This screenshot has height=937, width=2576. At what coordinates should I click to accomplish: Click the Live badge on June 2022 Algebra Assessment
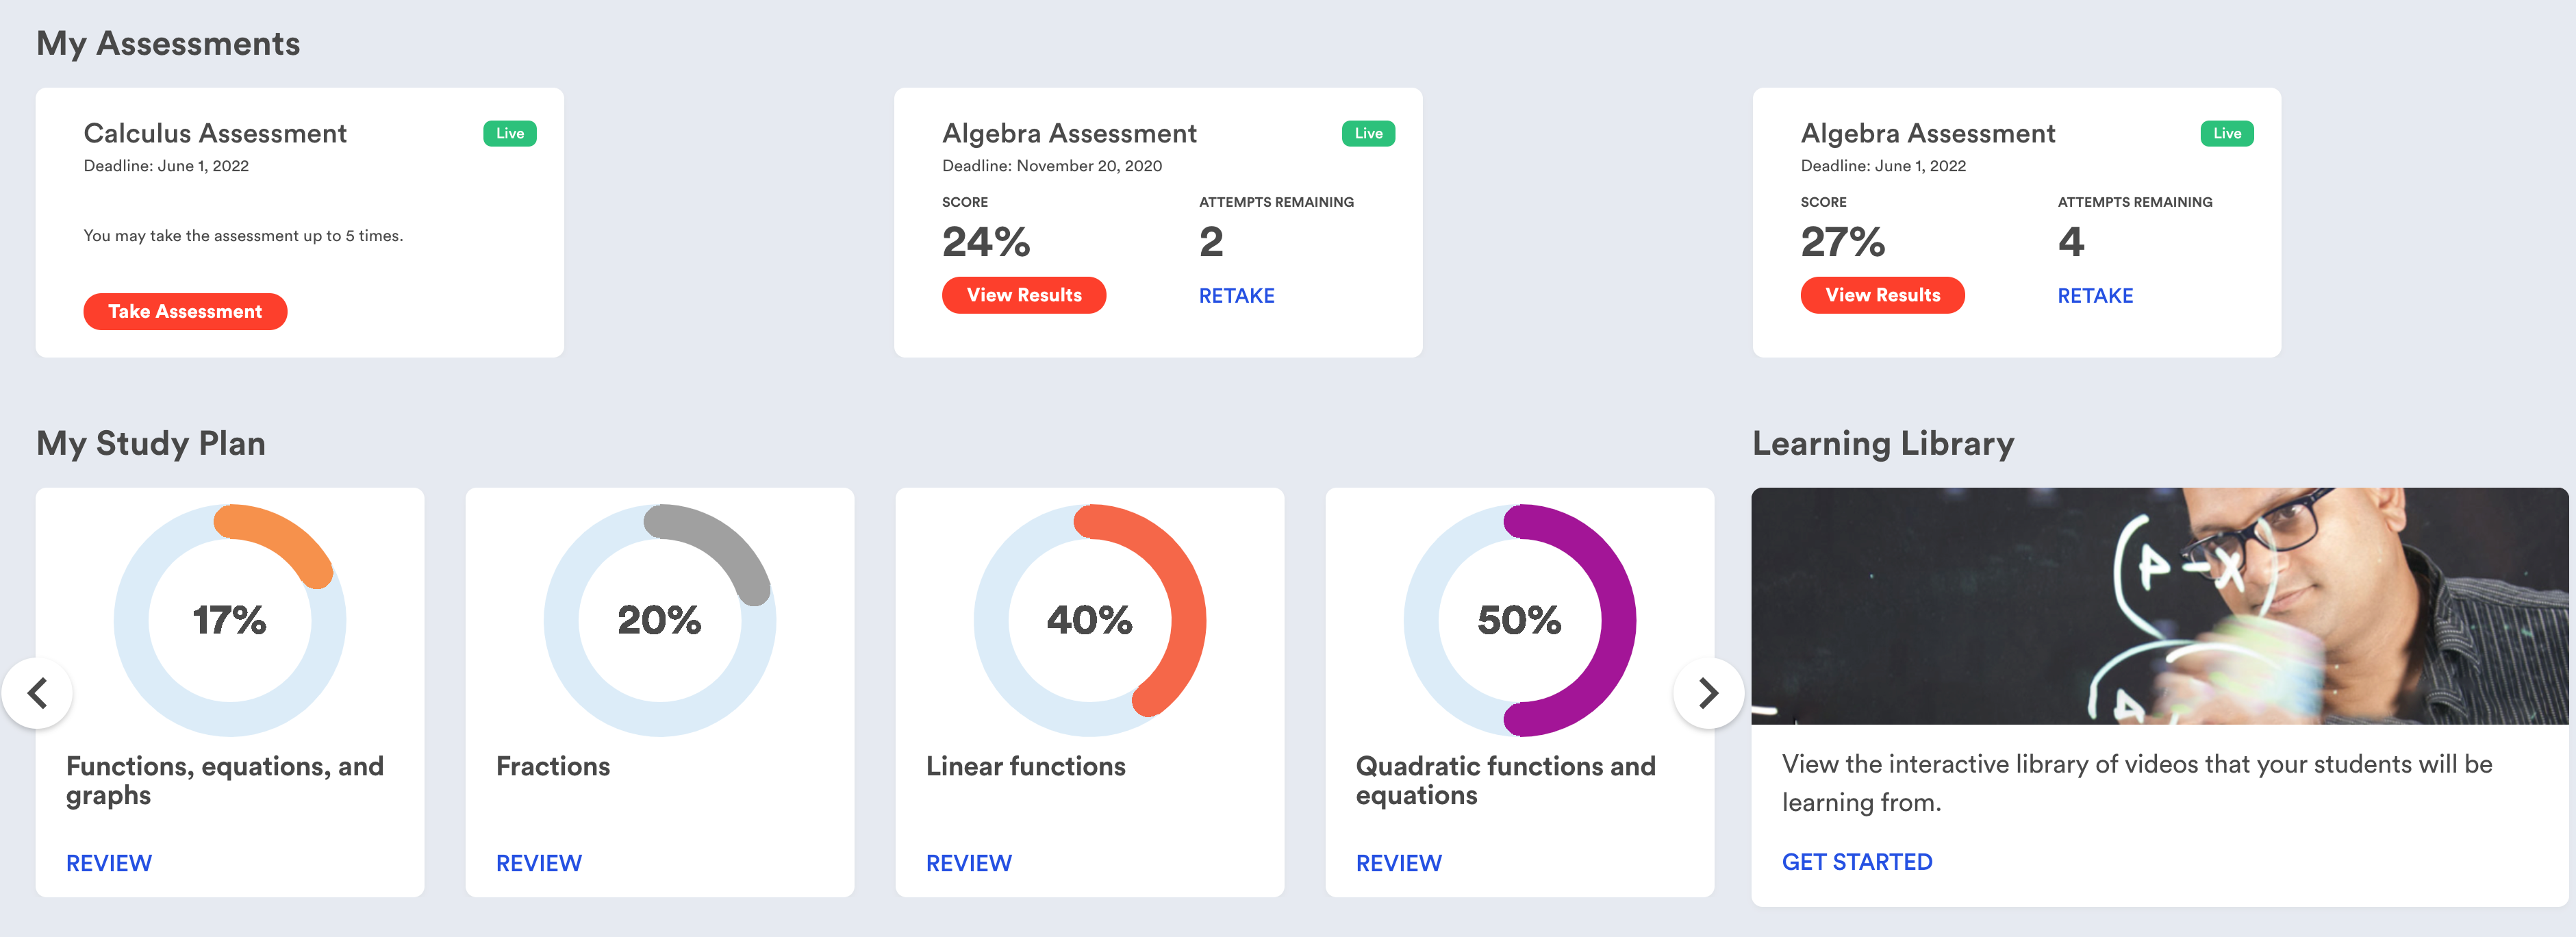pos(2226,134)
